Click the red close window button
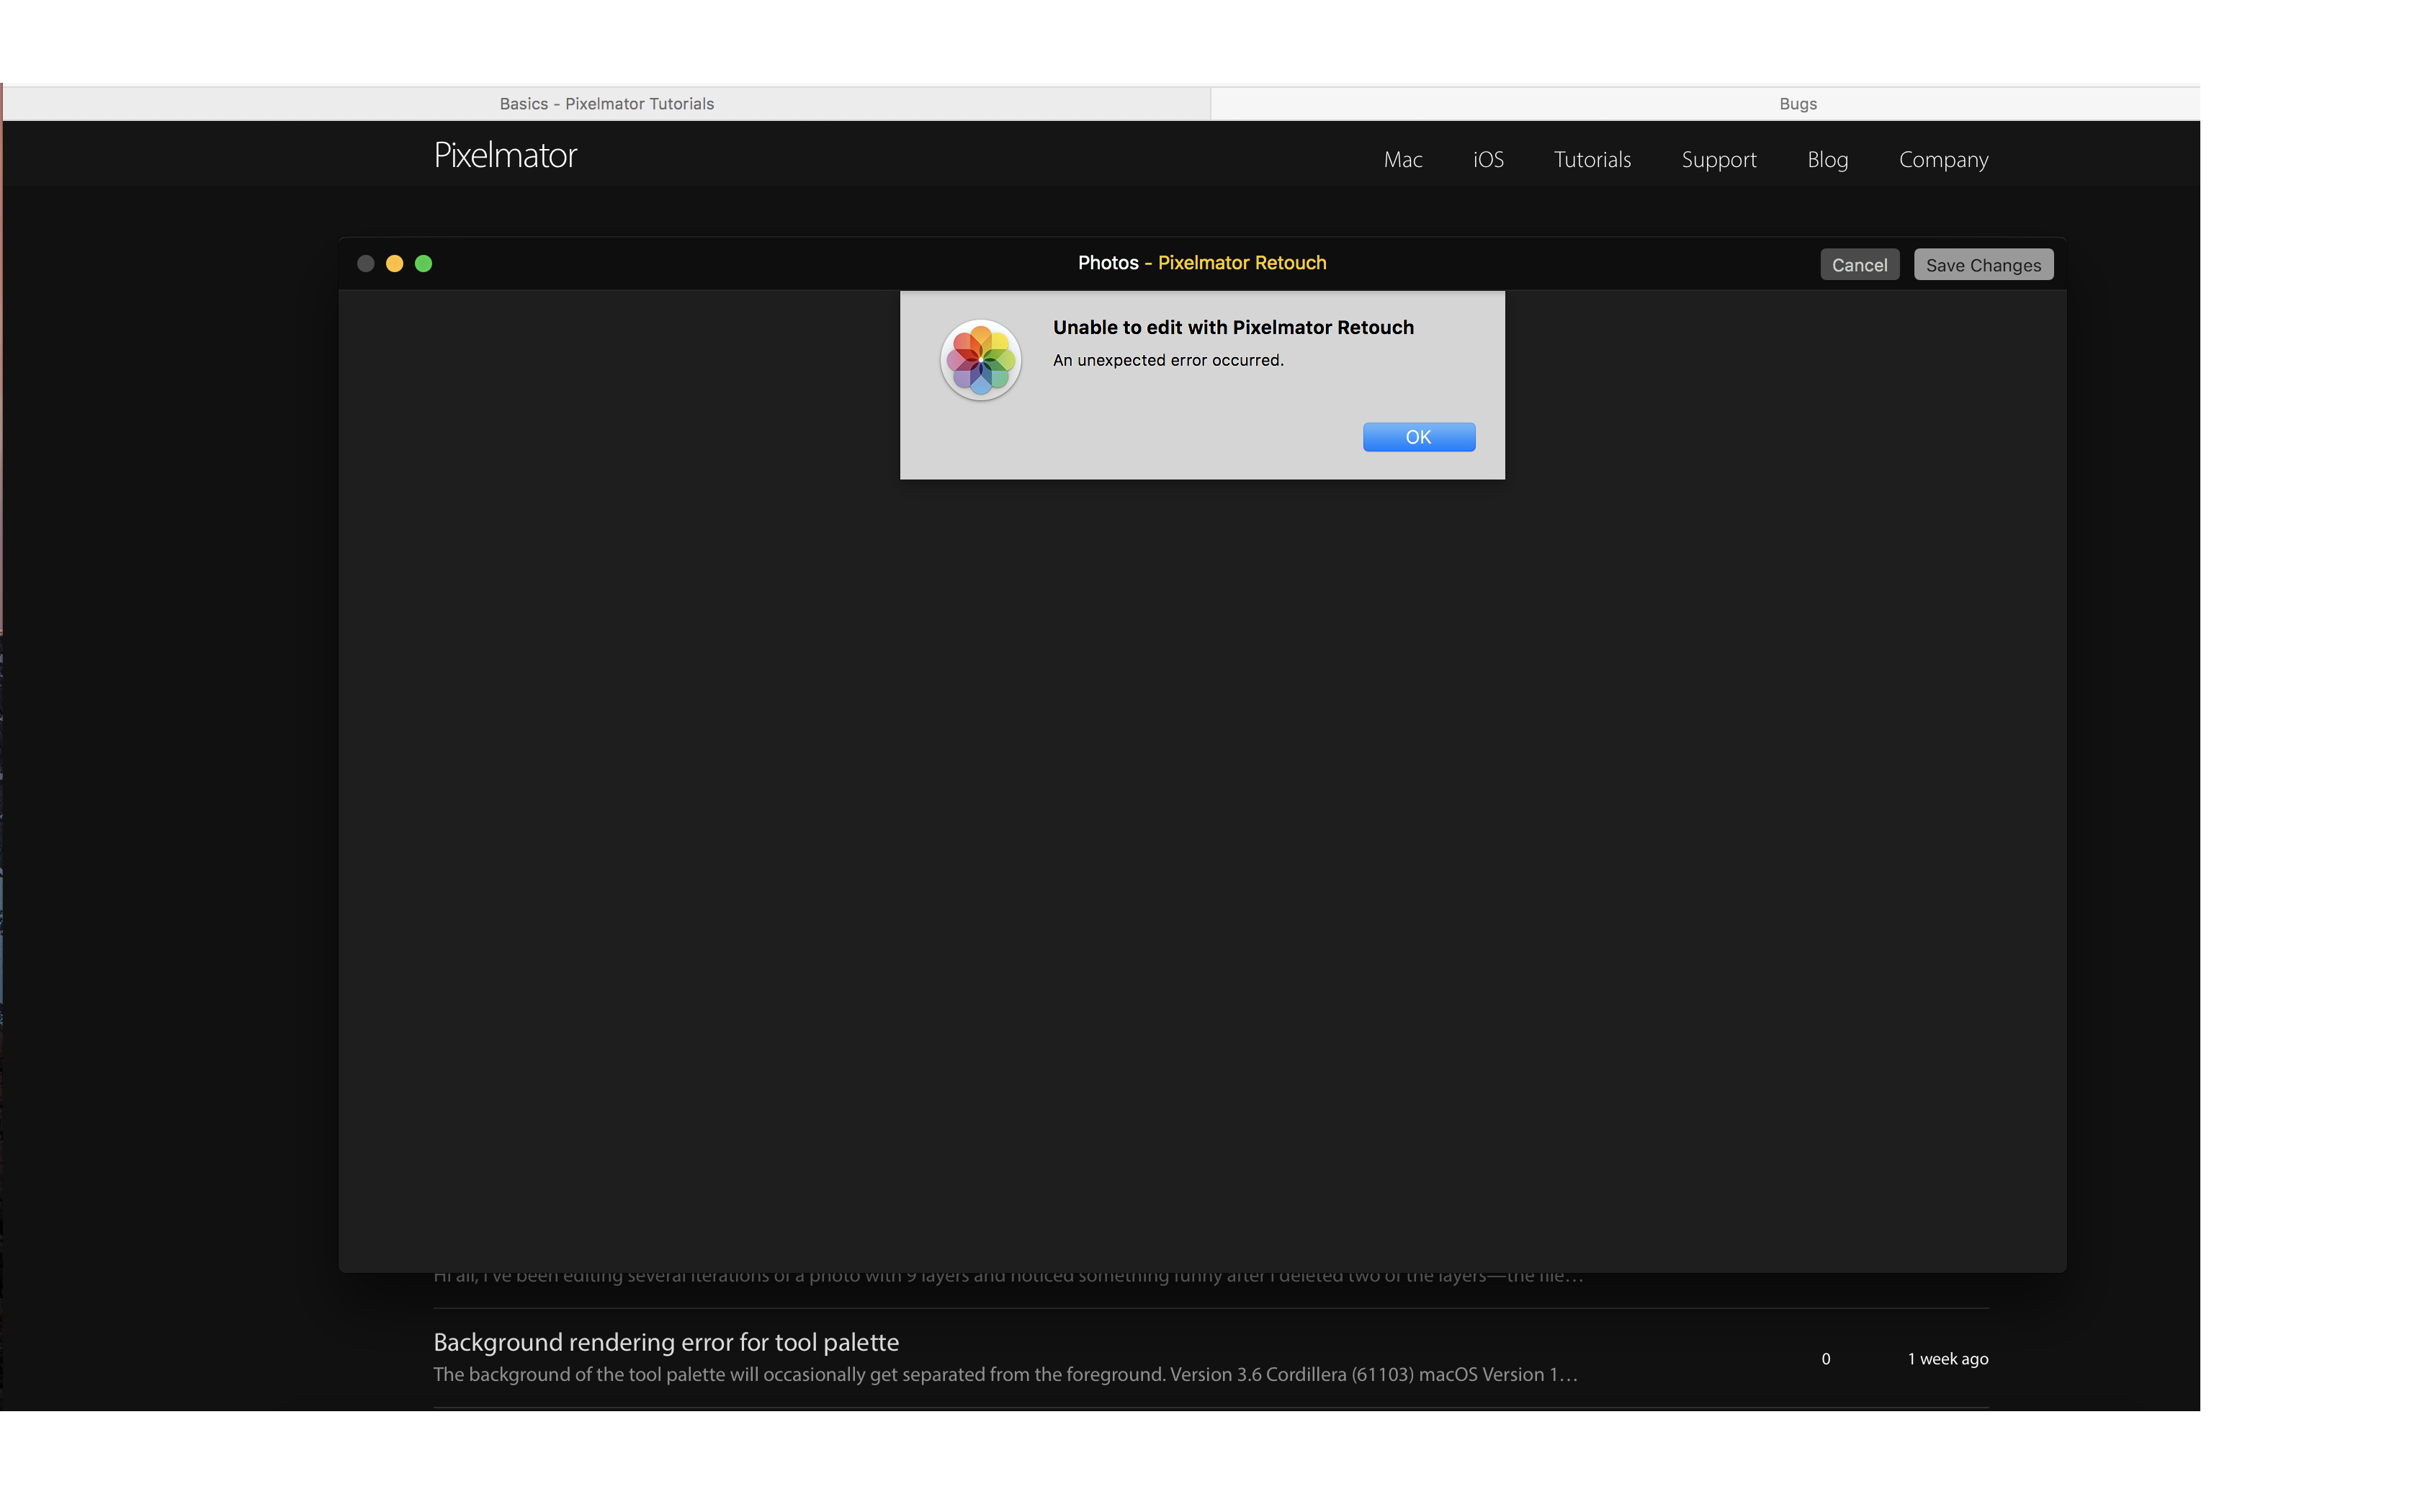The image size is (2420, 1512). (x=366, y=263)
